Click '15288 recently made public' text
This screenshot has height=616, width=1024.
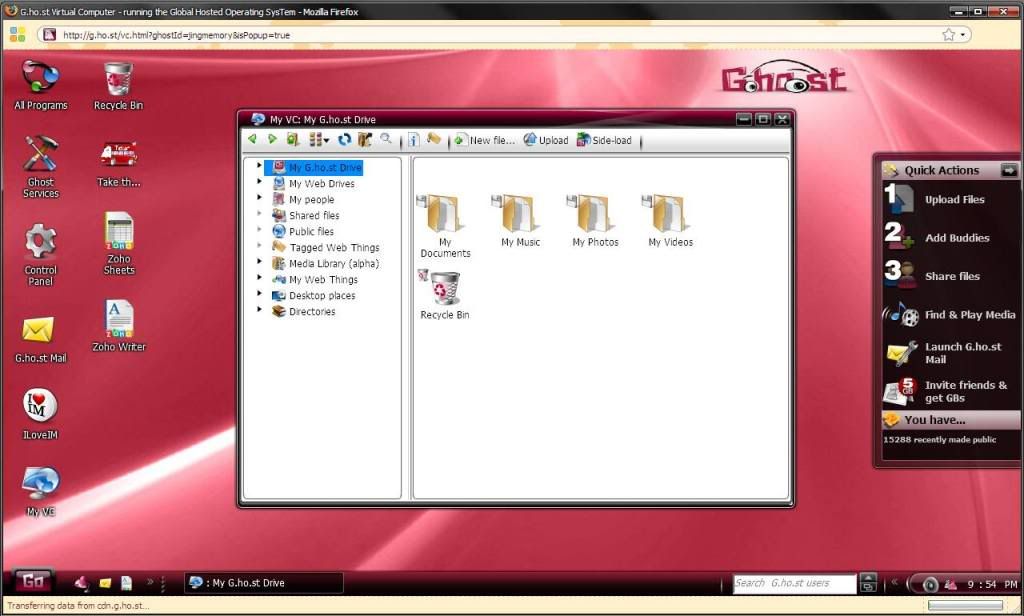[939, 440]
